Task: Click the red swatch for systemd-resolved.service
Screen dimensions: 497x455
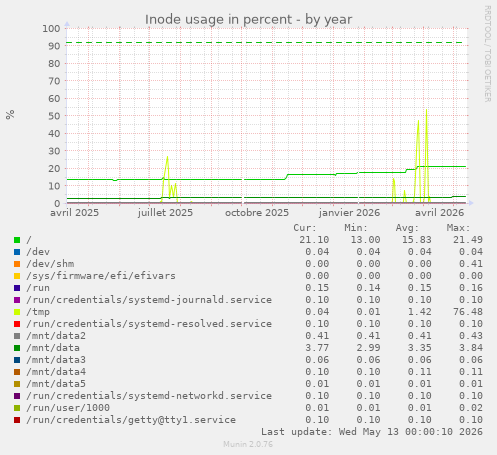Action: click(17, 324)
